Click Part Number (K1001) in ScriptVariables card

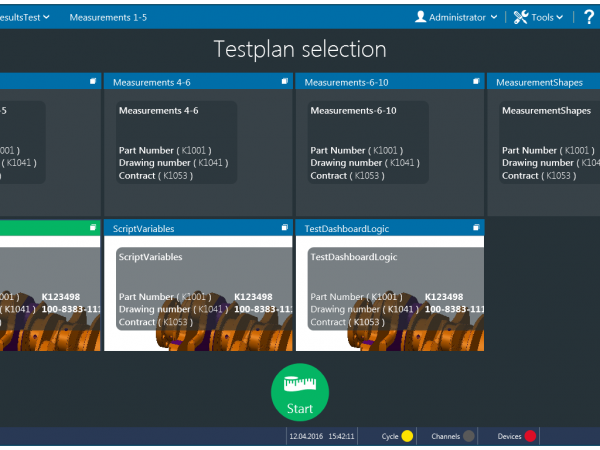click(x=165, y=297)
